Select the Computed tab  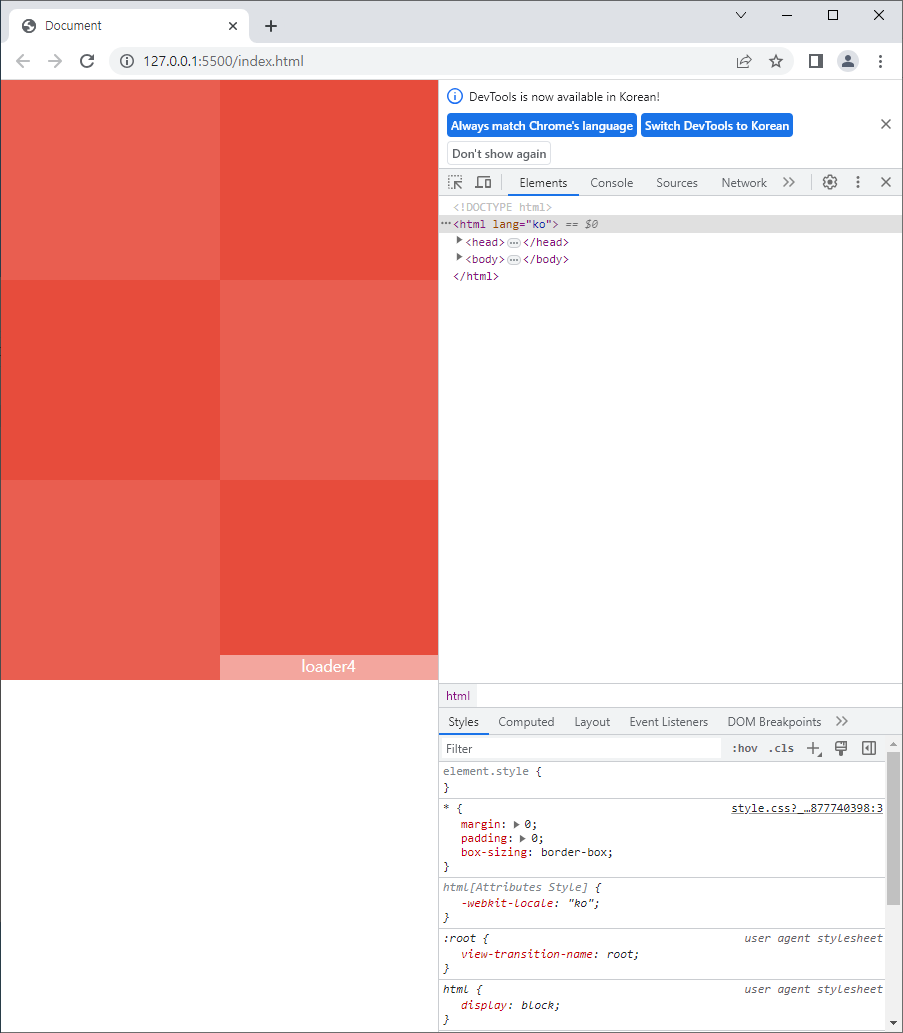pyautogui.click(x=526, y=722)
